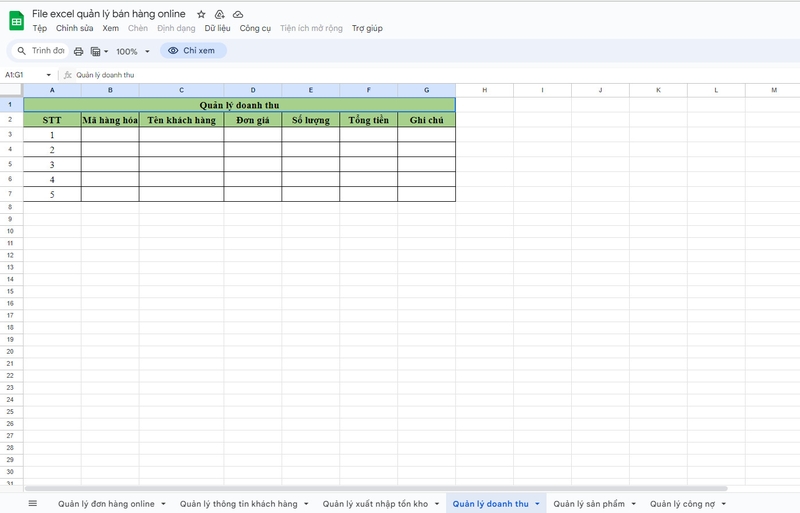The image size is (800, 513).
Task: Open the name box dropdown arrow
Action: (48, 75)
